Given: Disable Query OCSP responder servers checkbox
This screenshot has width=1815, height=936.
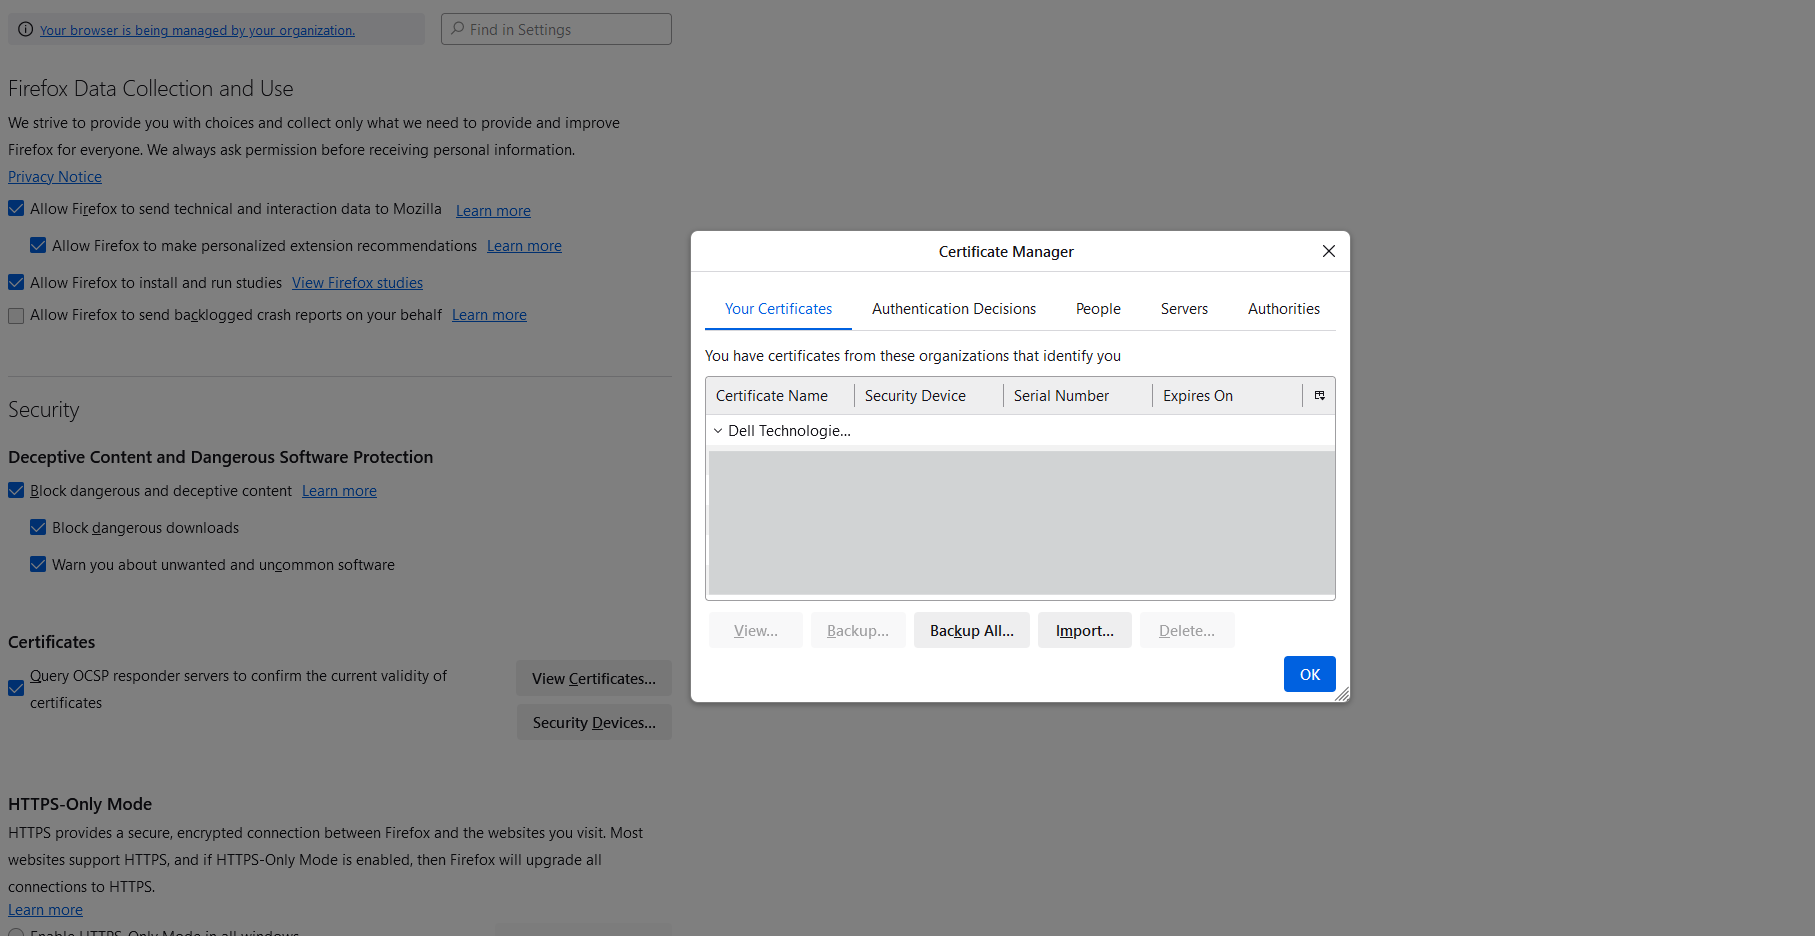Looking at the screenshot, I should [16, 688].
